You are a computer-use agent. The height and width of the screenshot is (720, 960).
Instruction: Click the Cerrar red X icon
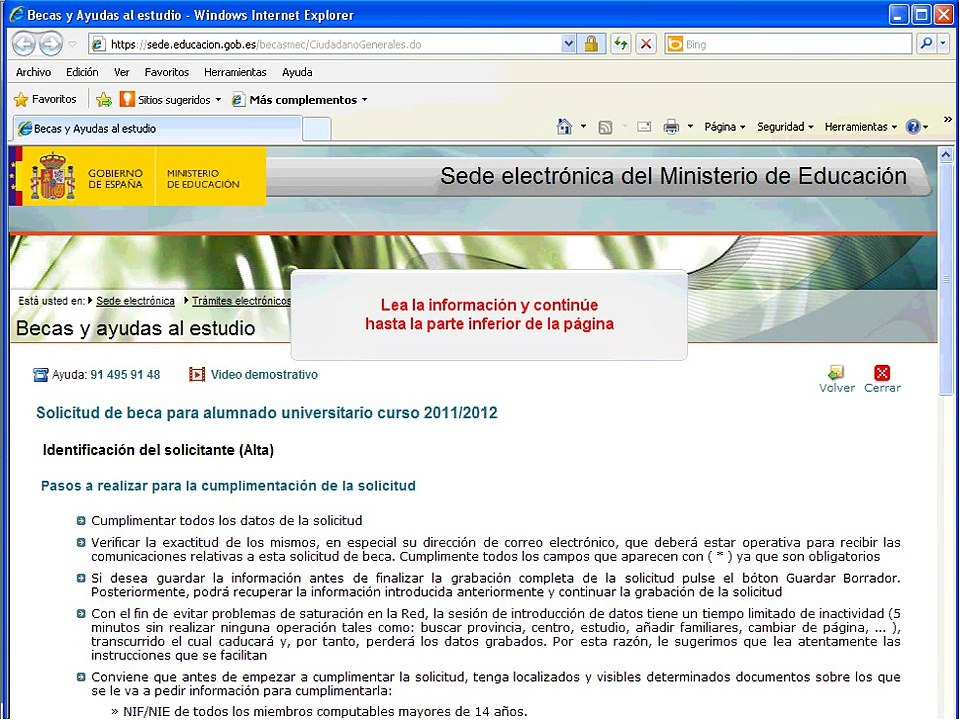(882, 372)
